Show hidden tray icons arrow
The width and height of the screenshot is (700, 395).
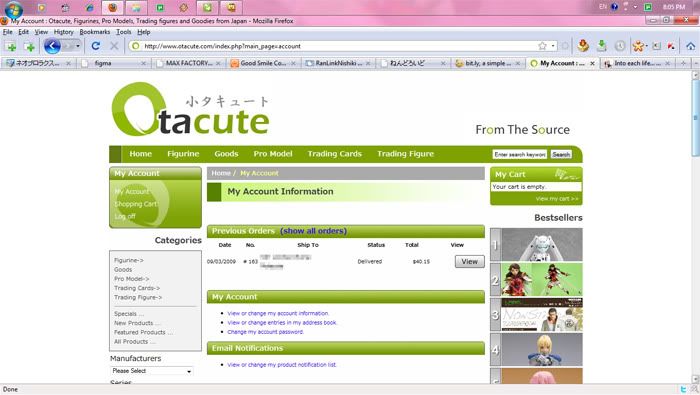[x=635, y=7]
